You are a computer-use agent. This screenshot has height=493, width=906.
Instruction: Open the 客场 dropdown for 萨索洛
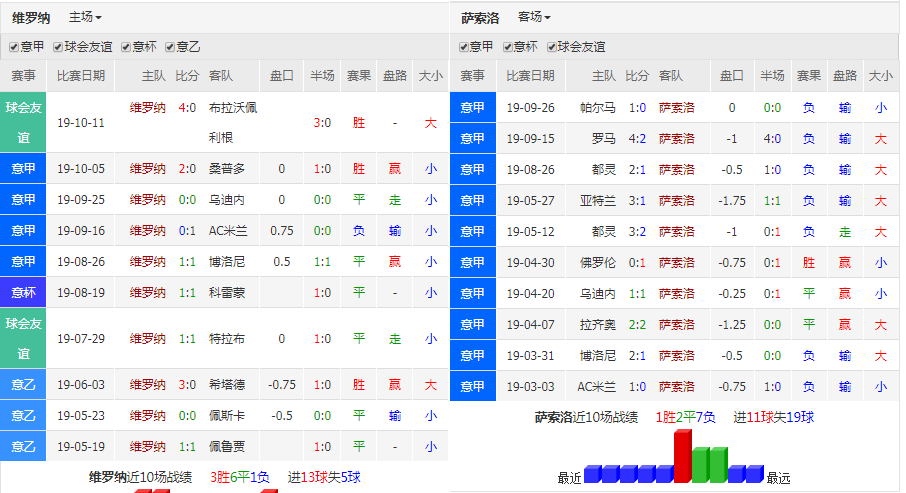(x=534, y=17)
